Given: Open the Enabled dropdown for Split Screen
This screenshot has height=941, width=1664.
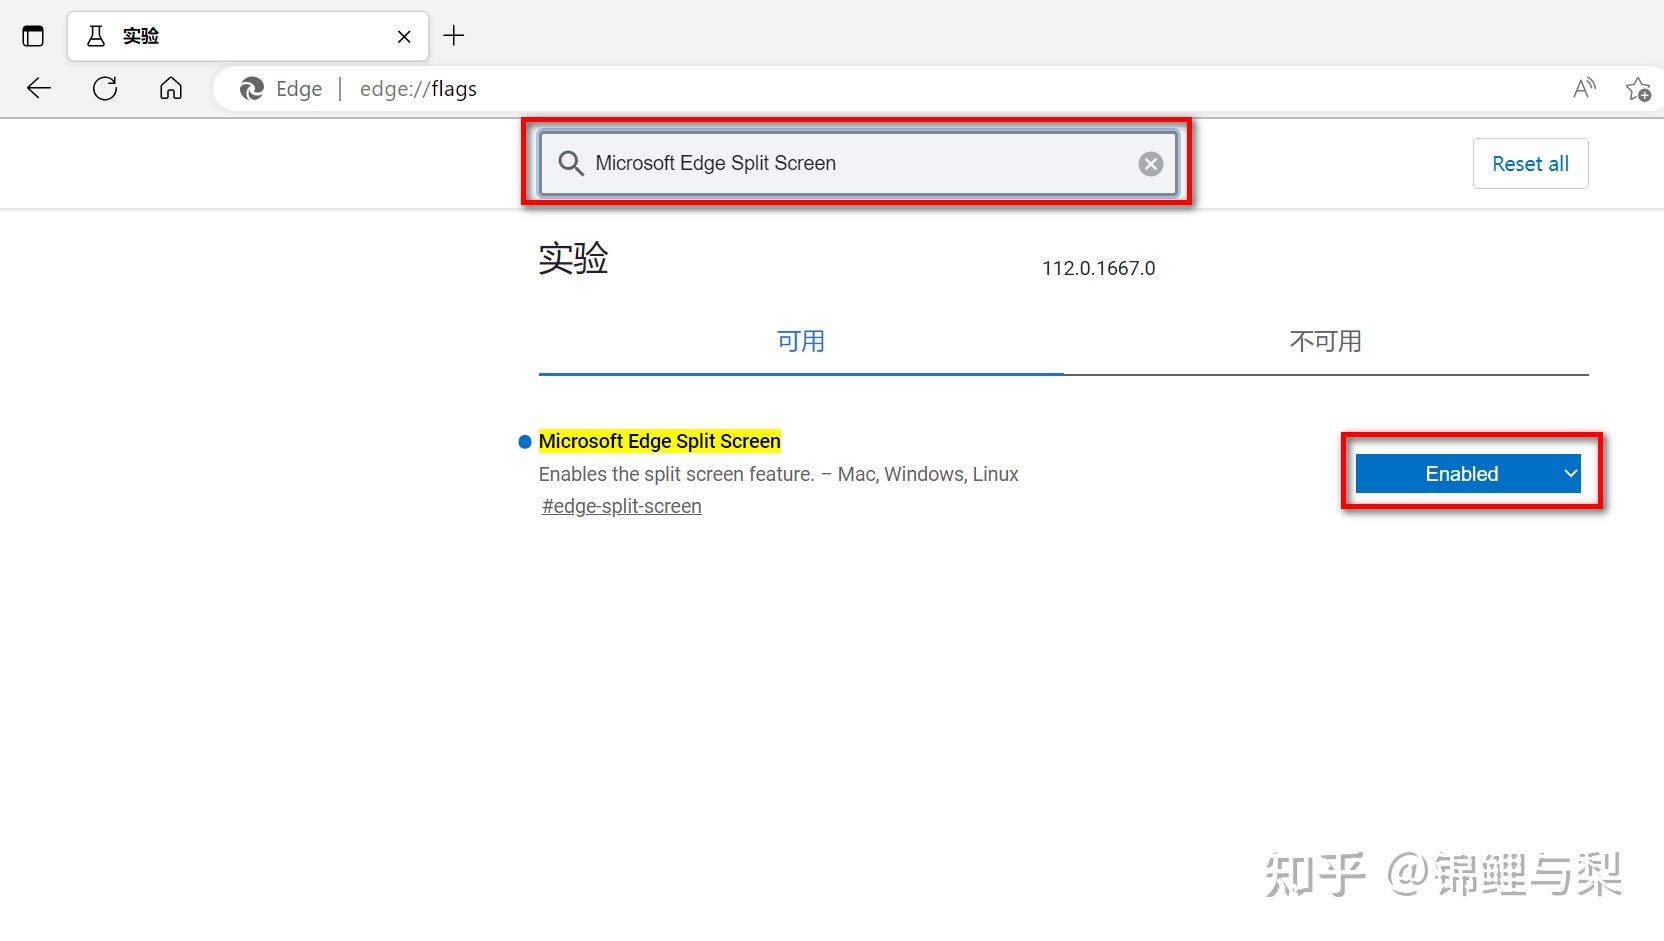Looking at the screenshot, I should pyautogui.click(x=1467, y=473).
